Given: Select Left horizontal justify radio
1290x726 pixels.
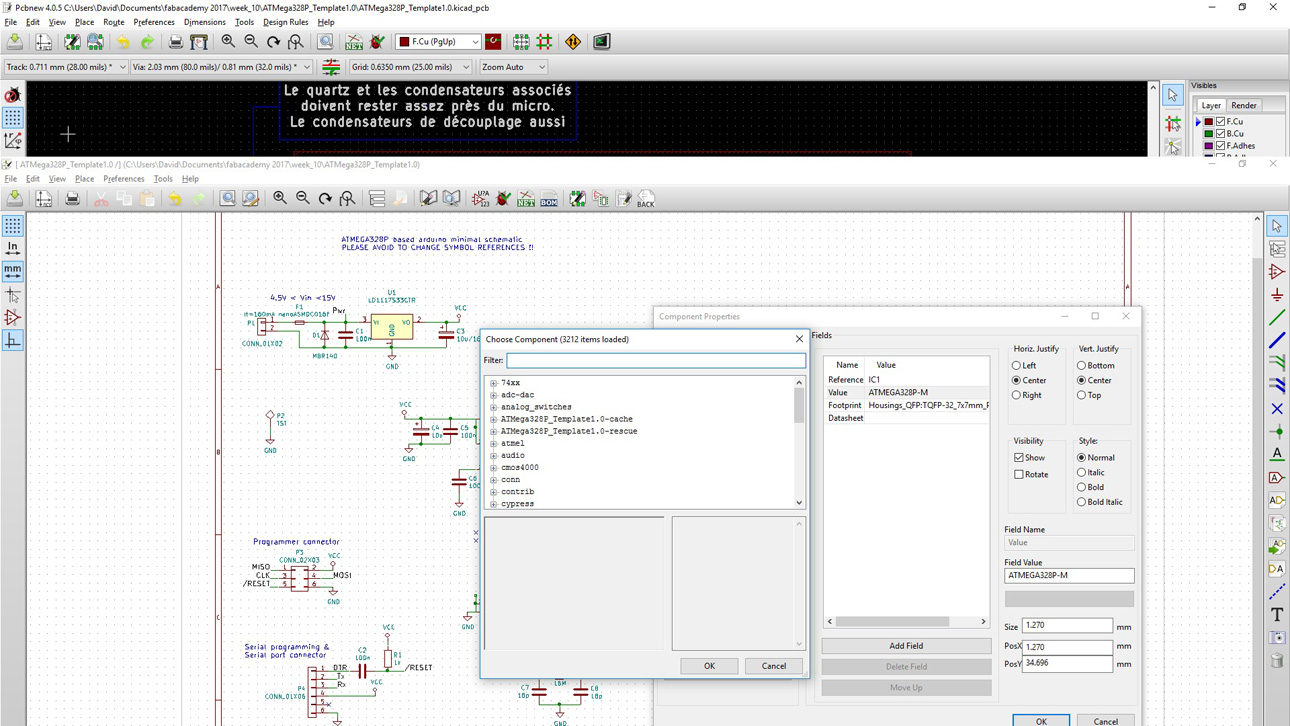Looking at the screenshot, I should click(x=1017, y=366).
